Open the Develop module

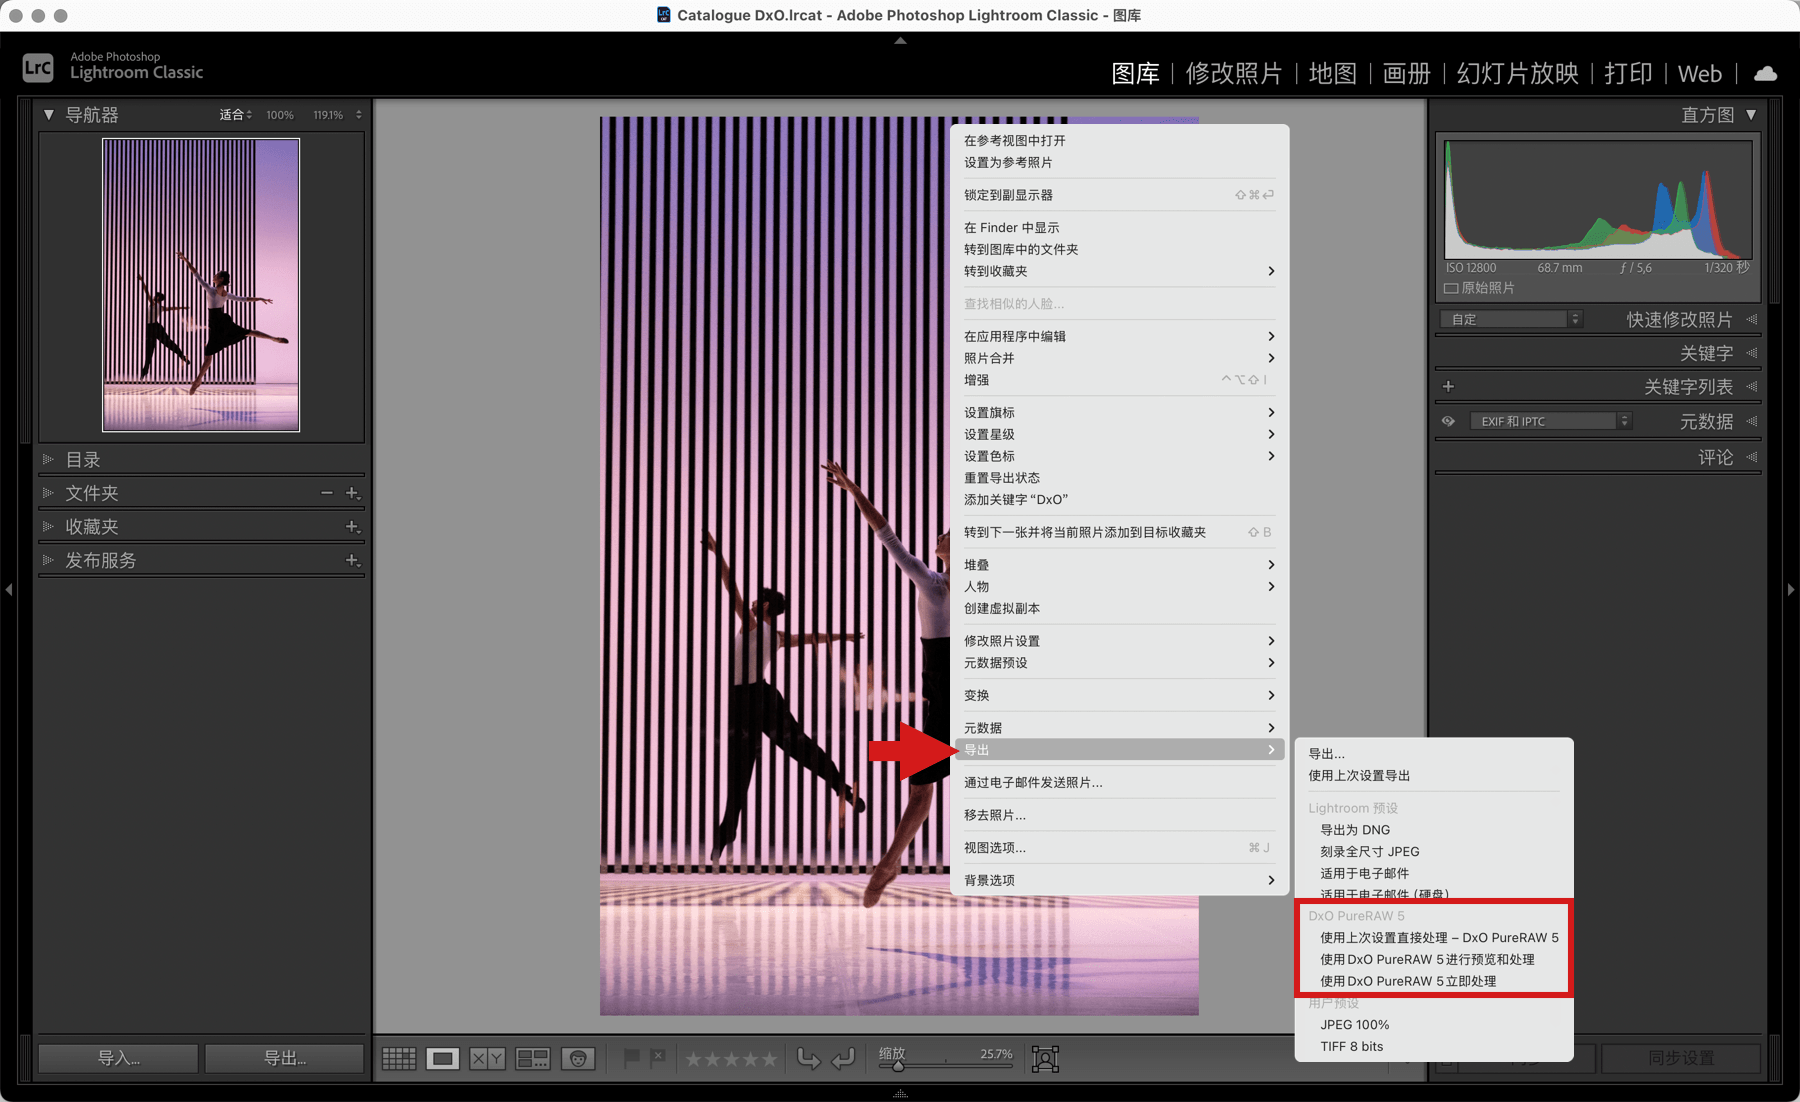pos(1234,73)
